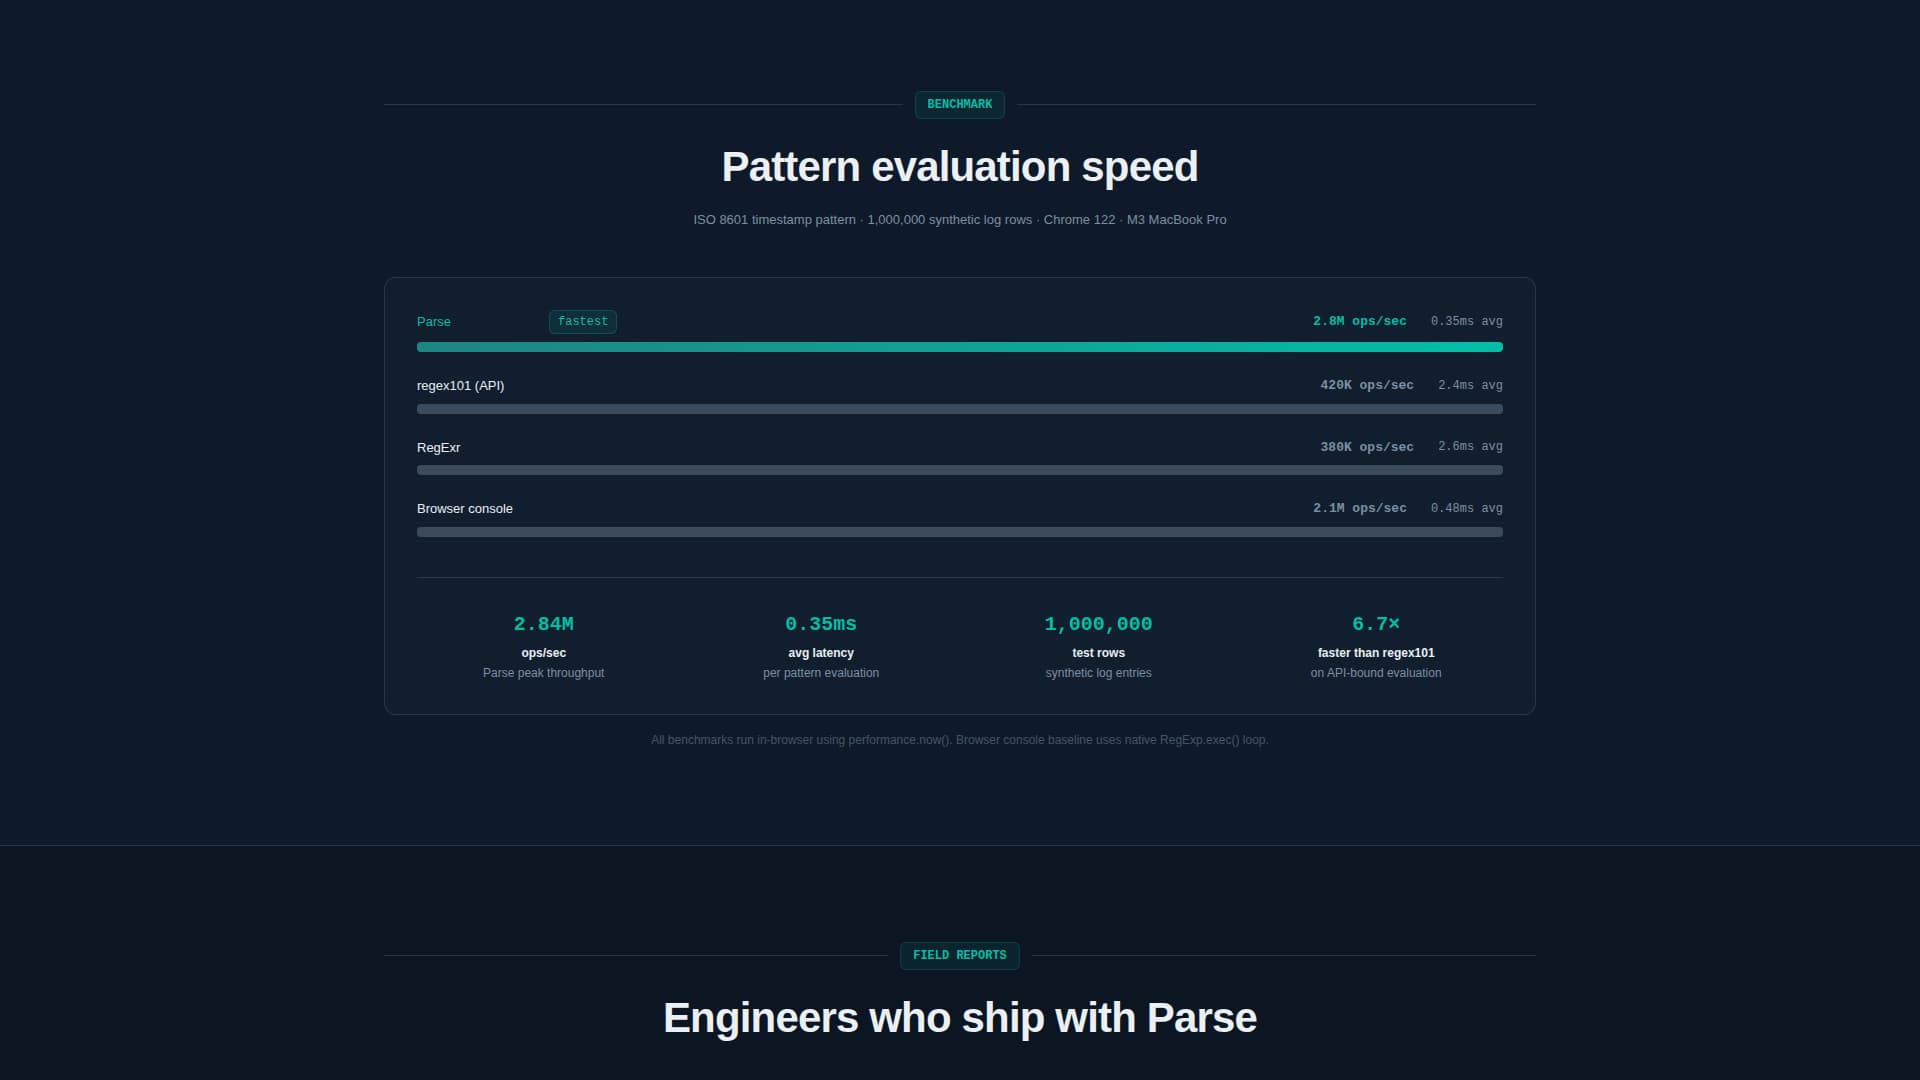Click the '2.6ms avg' value
The height and width of the screenshot is (1080, 1920).
pos(1470,446)
